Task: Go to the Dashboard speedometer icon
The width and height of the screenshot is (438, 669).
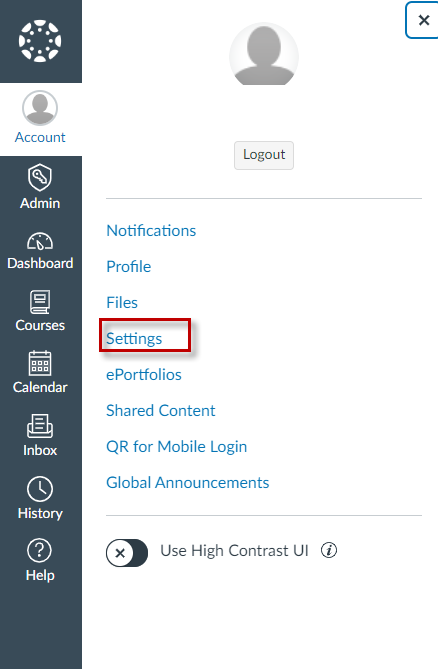Action: pos(40,241)
